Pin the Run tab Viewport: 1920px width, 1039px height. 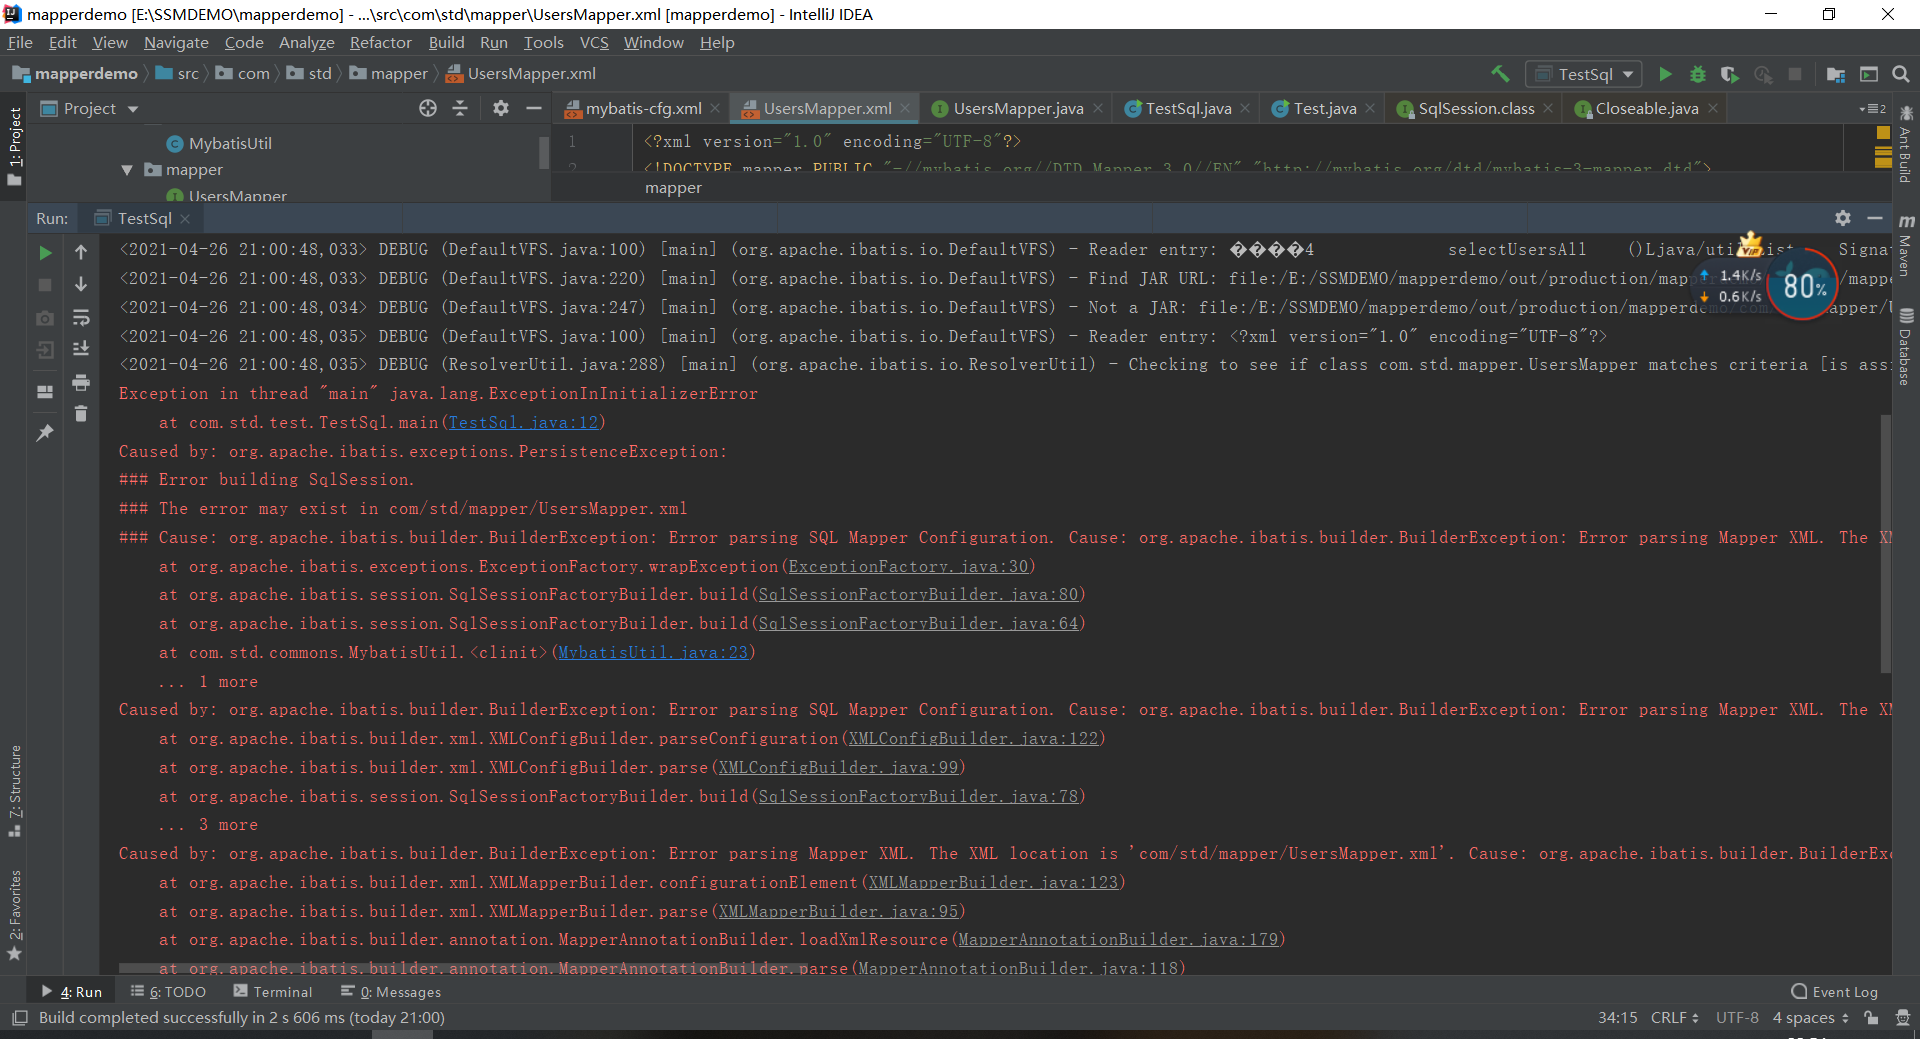tap(45, 432)
